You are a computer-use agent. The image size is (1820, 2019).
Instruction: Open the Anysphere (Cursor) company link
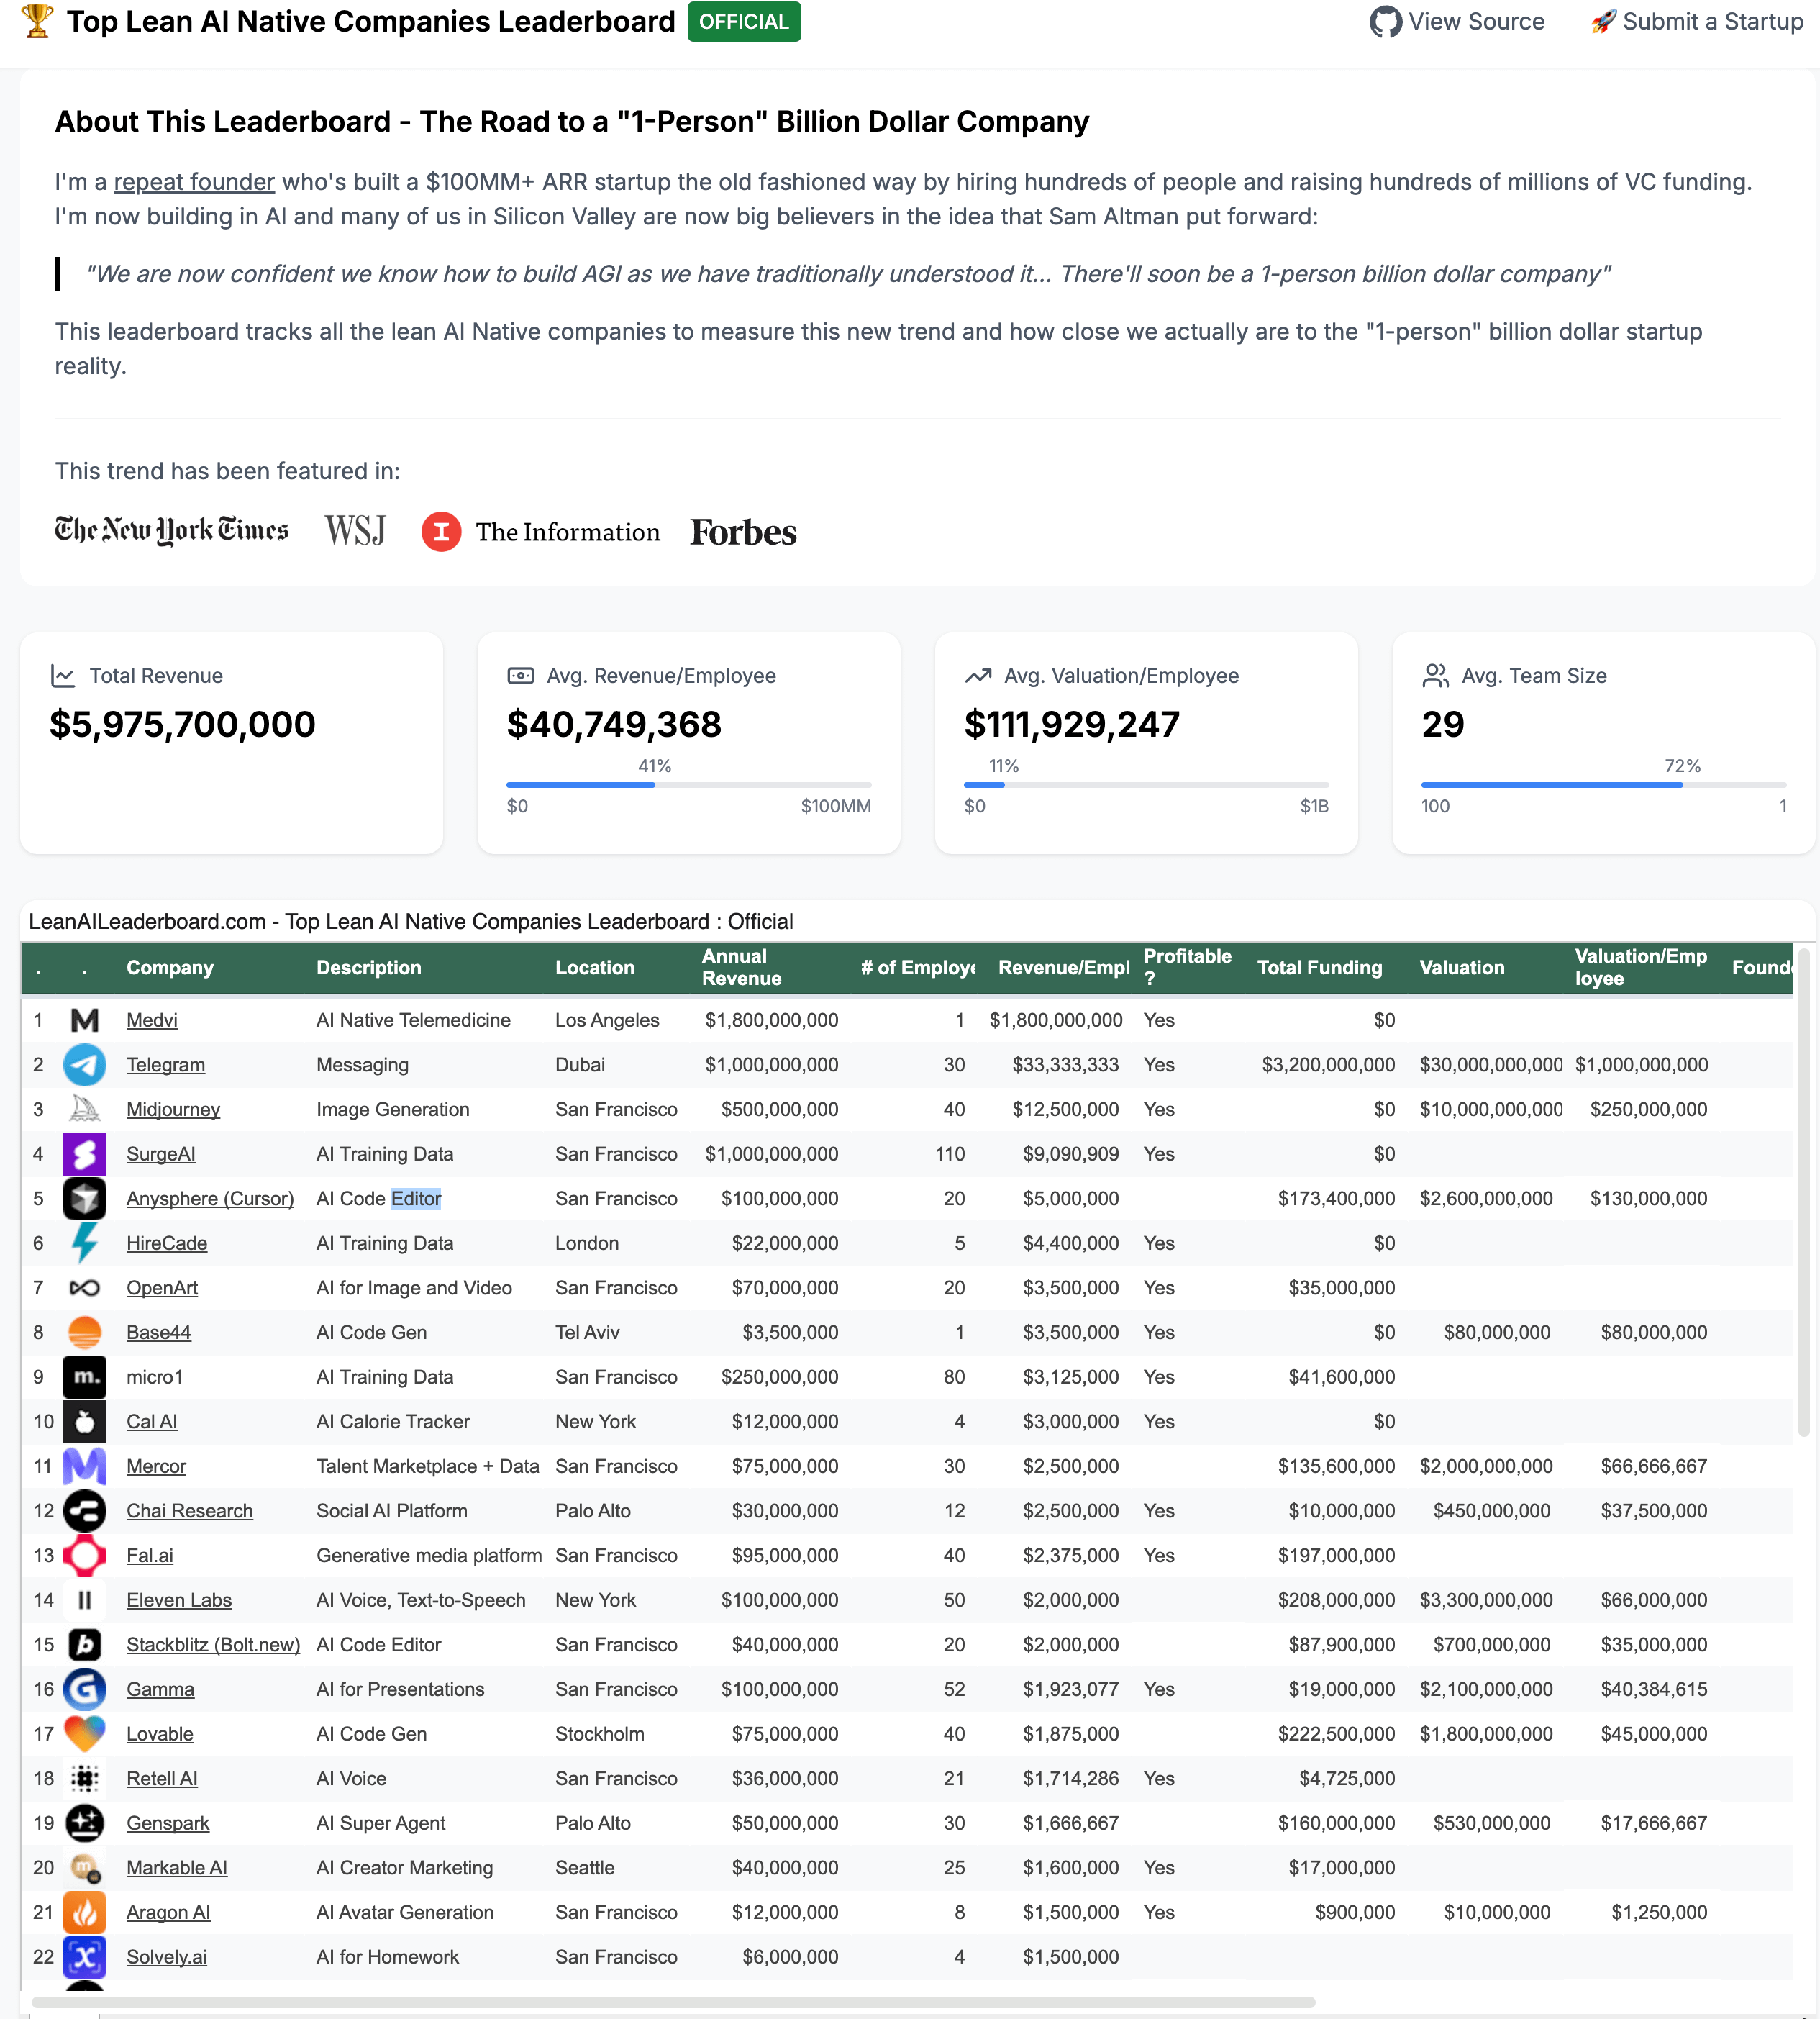click(x=210, y=1198)
